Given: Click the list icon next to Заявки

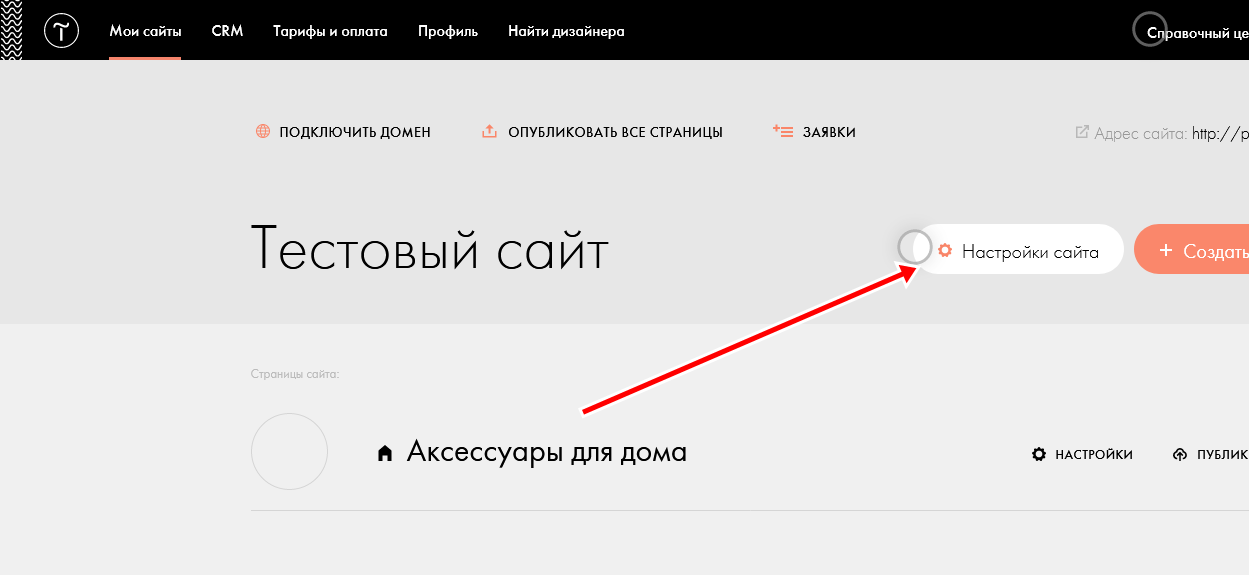Looking at the screenshot, I should (x=783, y=132).
